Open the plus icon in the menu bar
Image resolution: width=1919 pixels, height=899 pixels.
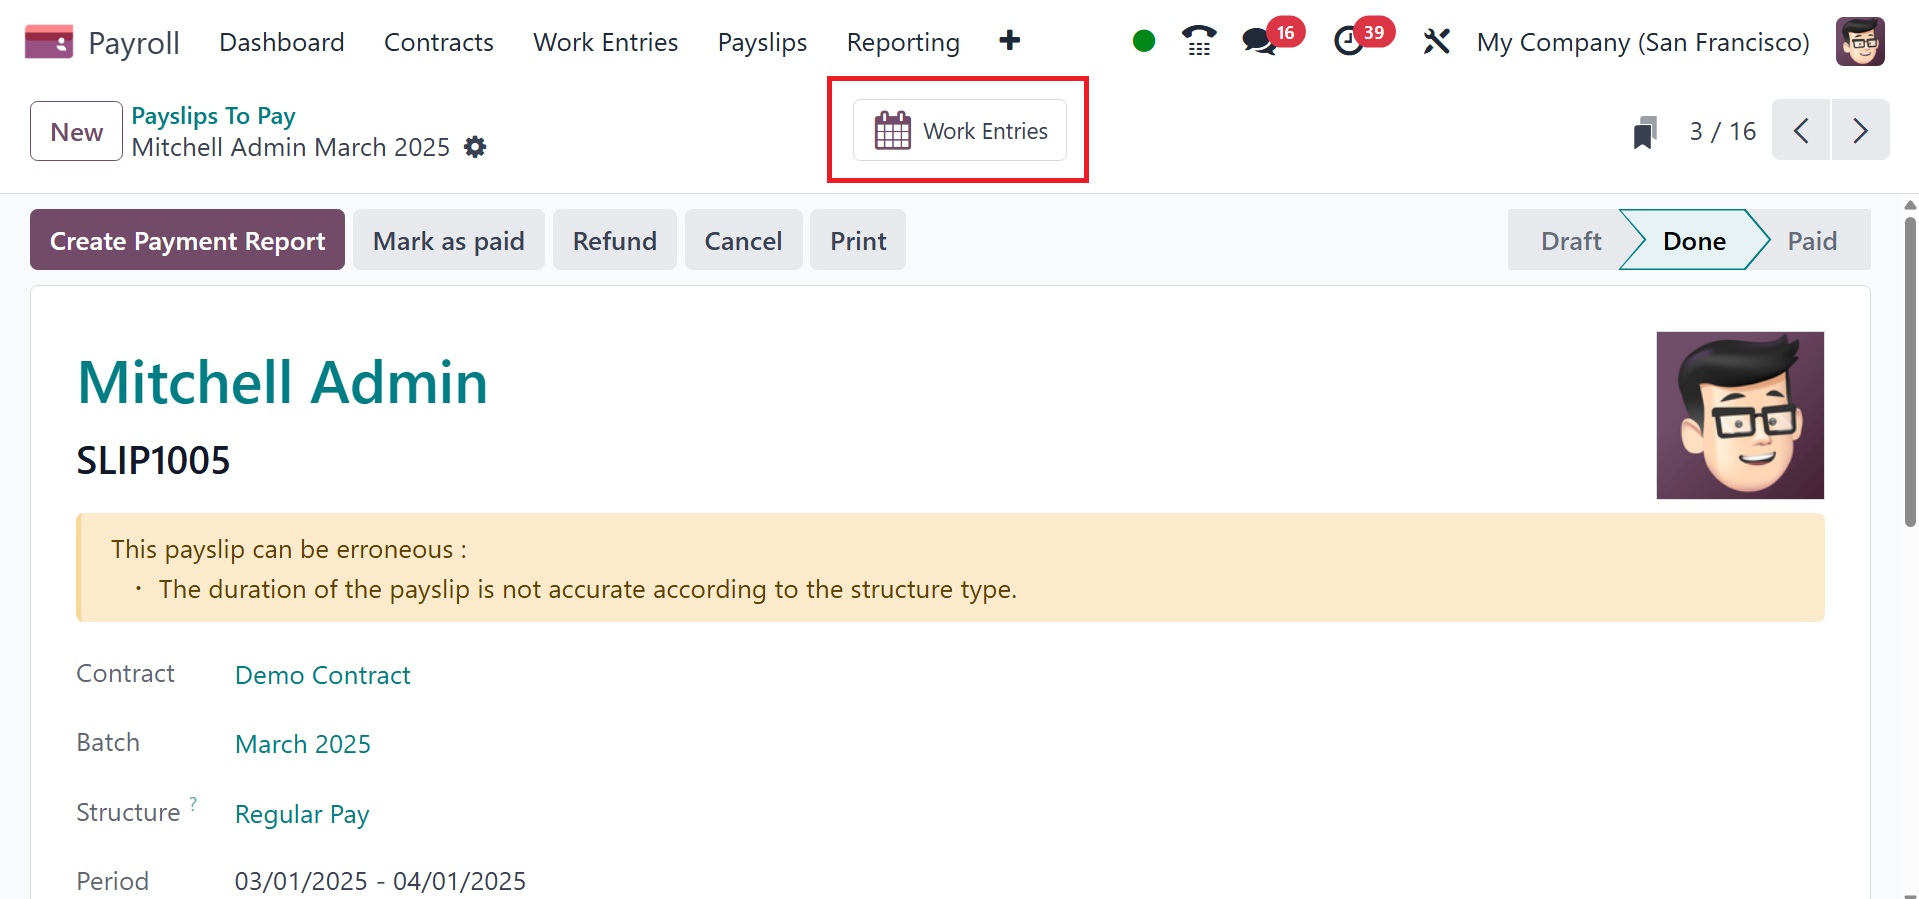[1009, 41]
